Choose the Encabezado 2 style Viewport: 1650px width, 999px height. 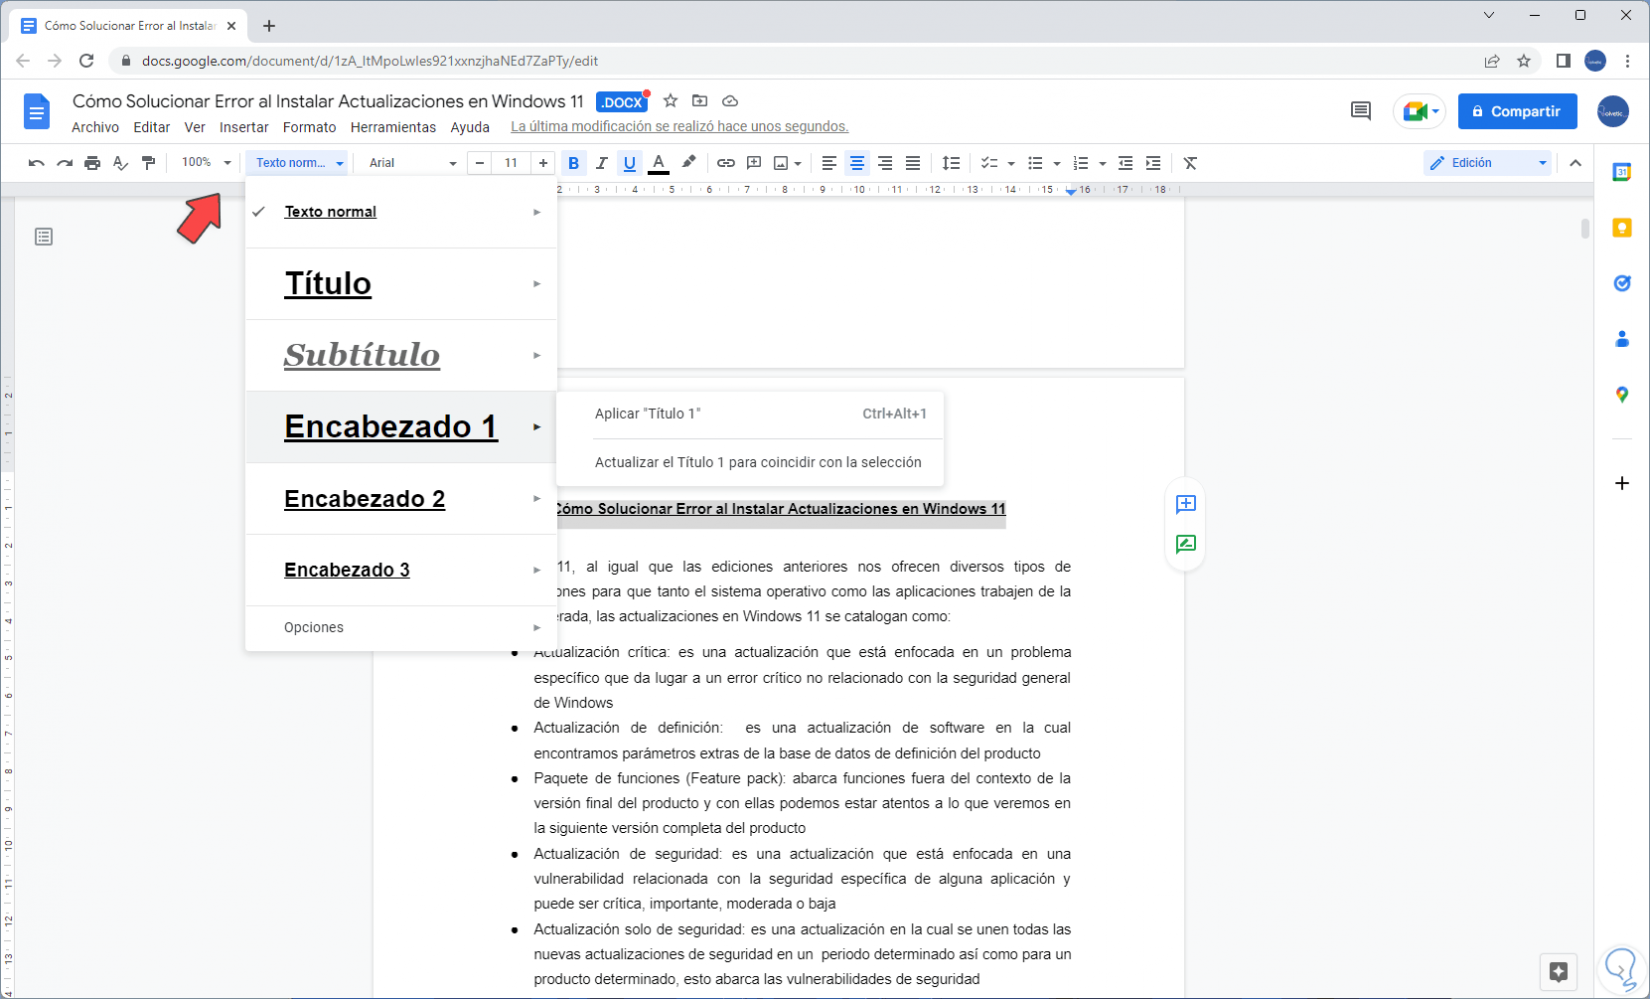tap(401, 499)
